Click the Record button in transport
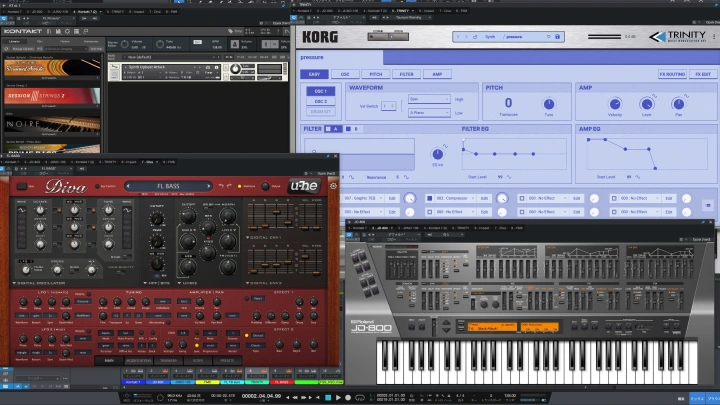Screen dimensions: 720x405 point(348,398)
